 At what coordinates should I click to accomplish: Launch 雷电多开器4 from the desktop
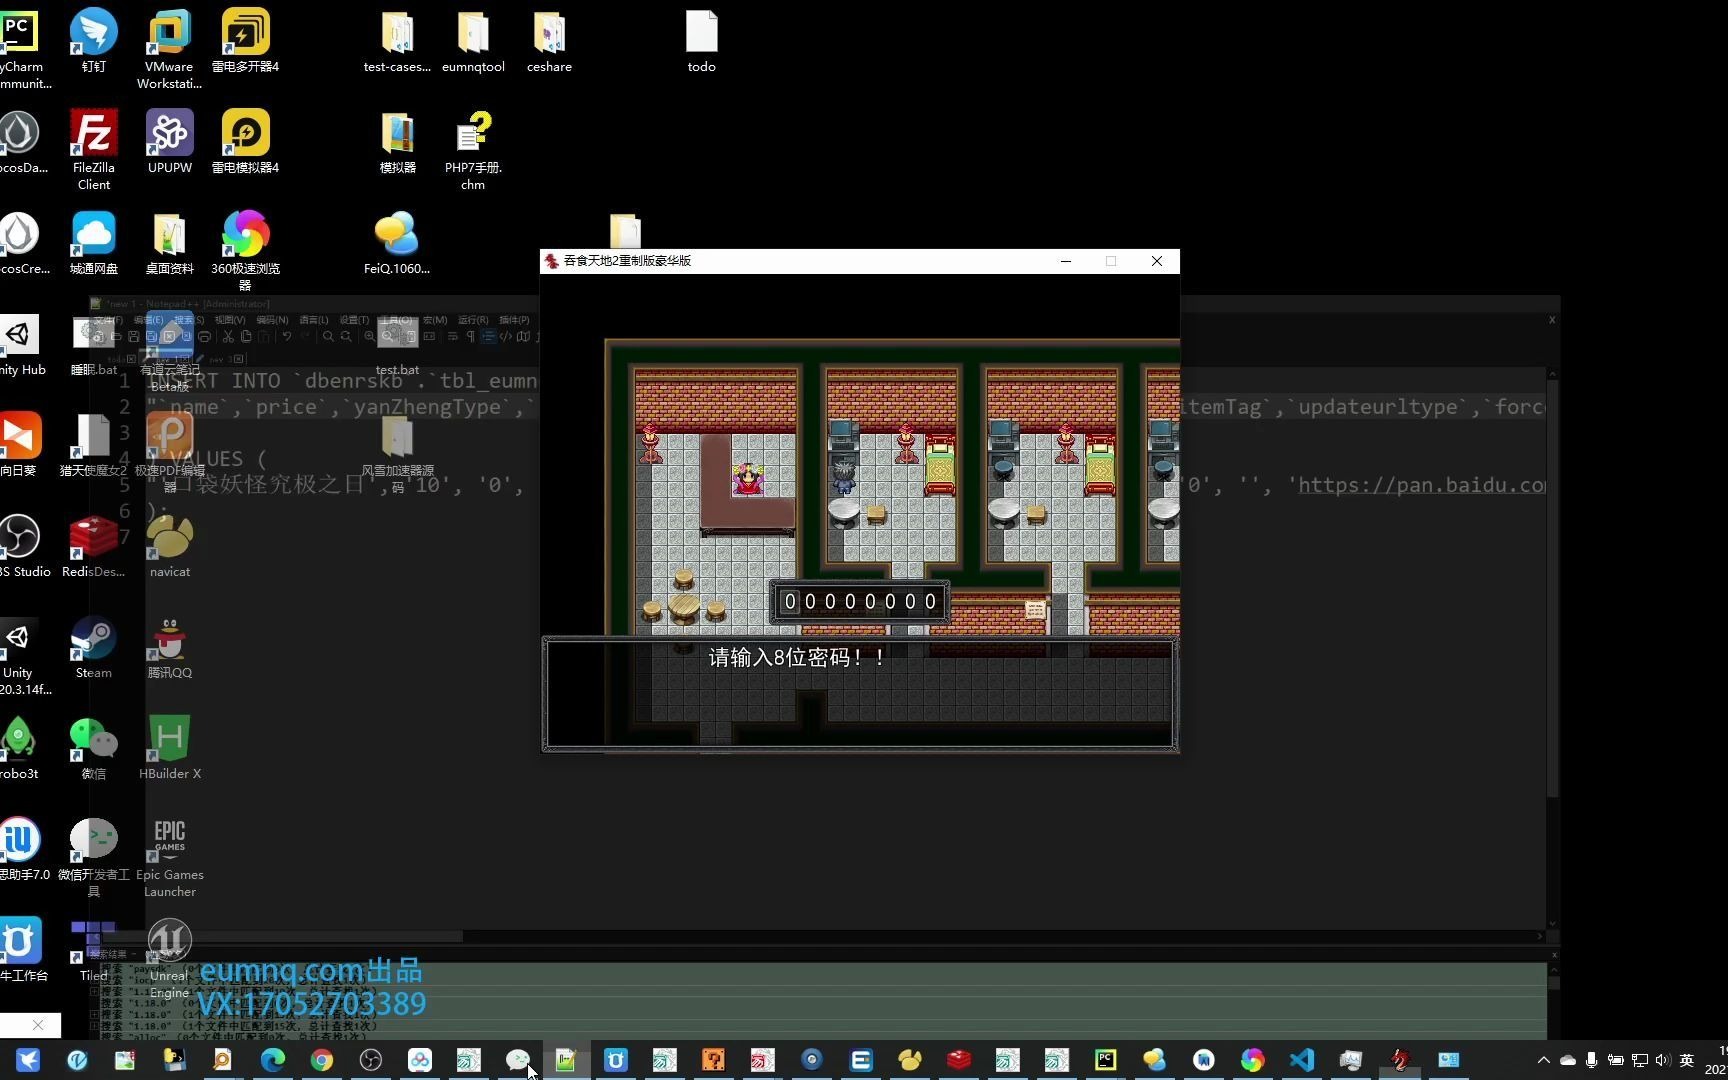coord(245,41)
